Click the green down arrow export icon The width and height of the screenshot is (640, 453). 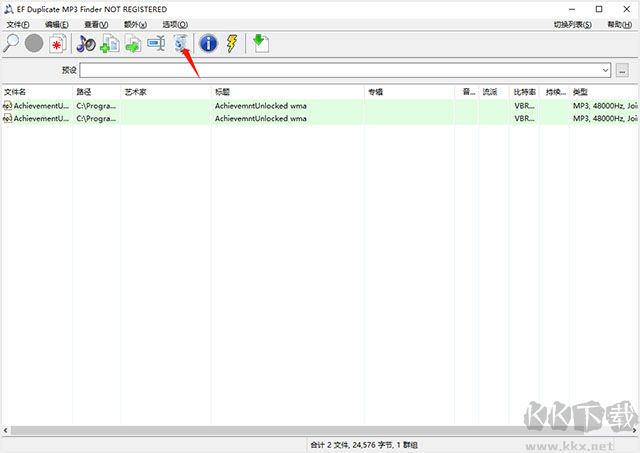(x=260, y=43)
